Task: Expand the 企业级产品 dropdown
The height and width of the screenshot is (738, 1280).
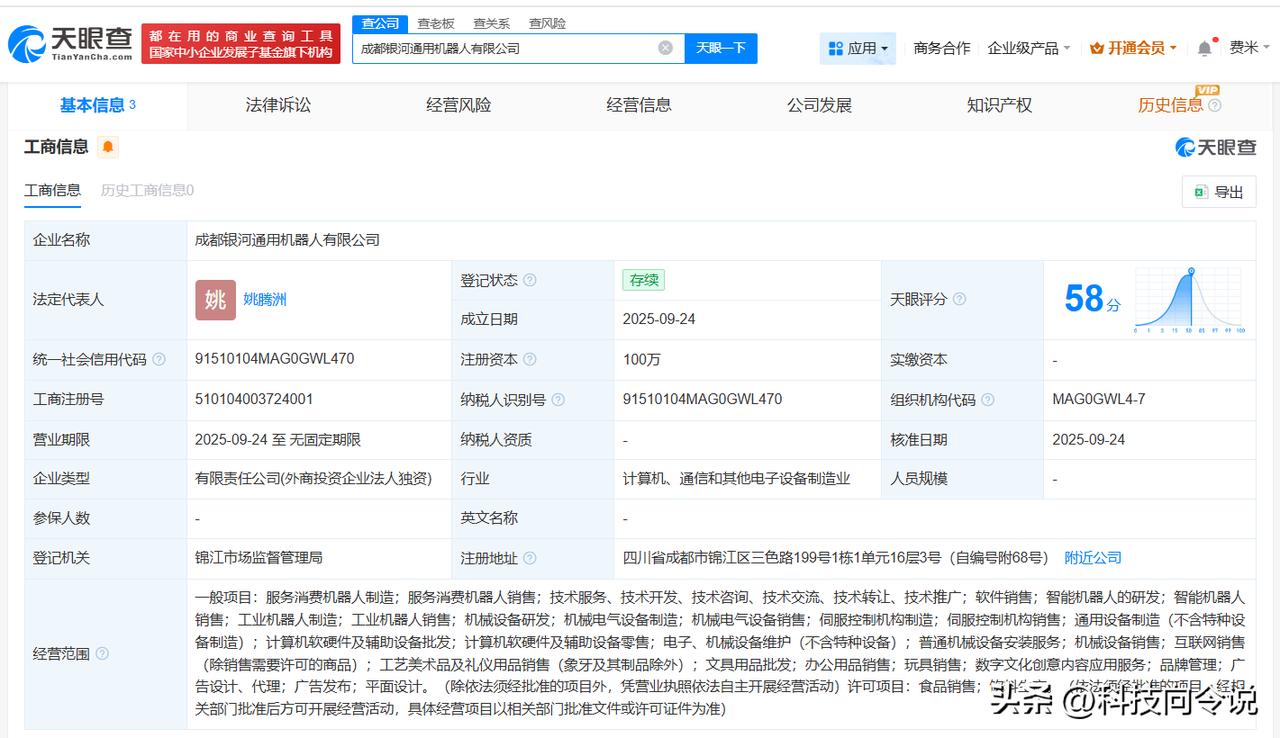Action: coord(1029,48)
